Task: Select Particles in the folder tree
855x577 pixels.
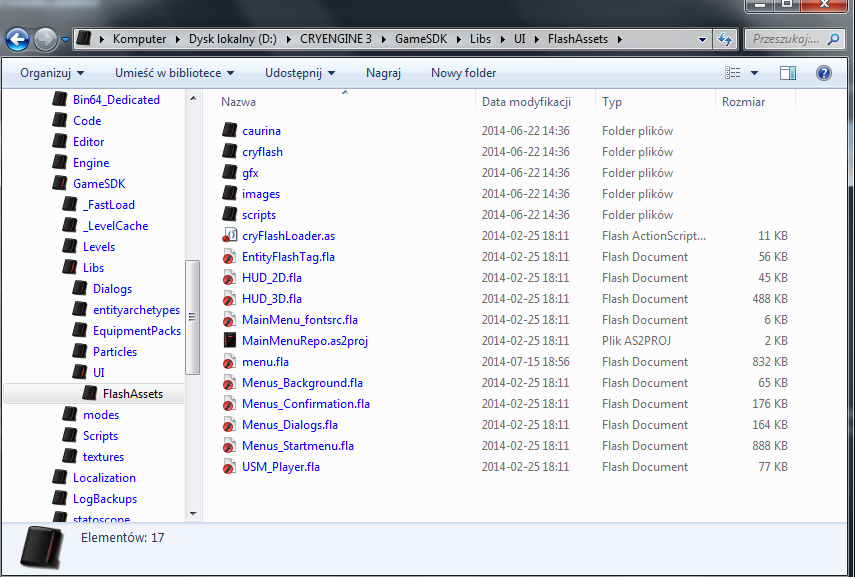Action: tap(115, 352)
